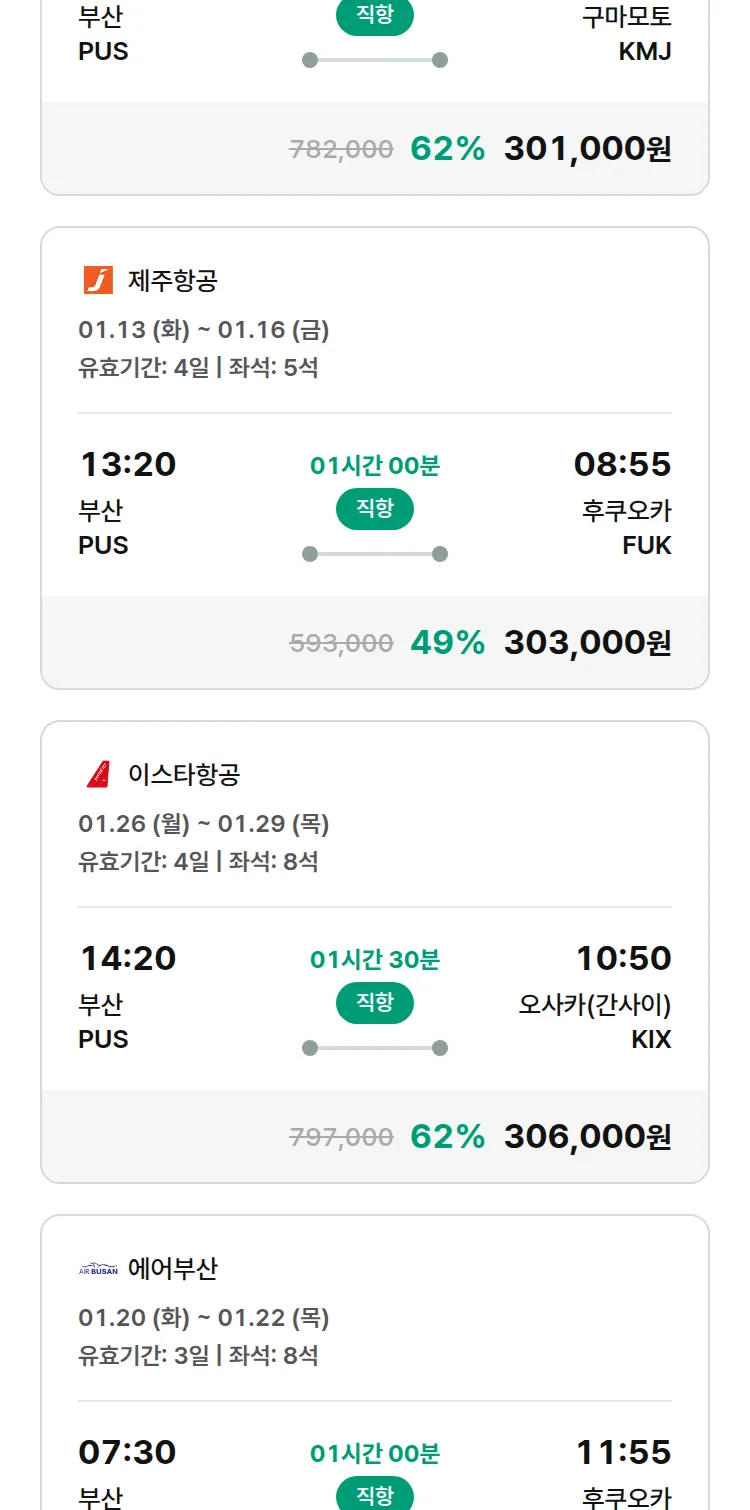
Task: Click the 13:20 departure time from Busan
Action: click(128, 464)
